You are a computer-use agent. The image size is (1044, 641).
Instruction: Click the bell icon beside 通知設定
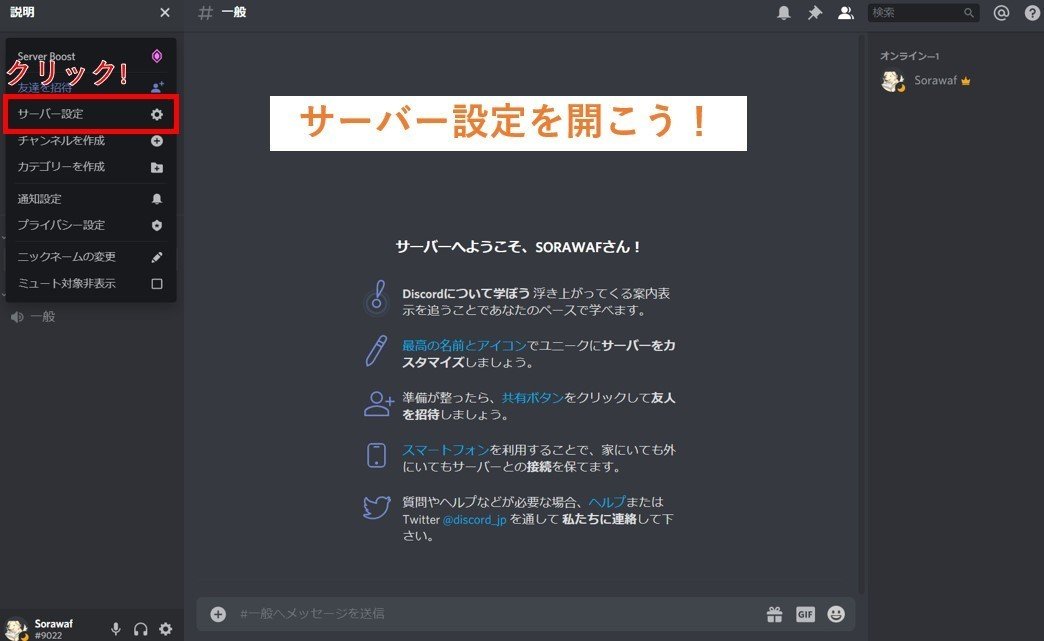coord(156,199)
